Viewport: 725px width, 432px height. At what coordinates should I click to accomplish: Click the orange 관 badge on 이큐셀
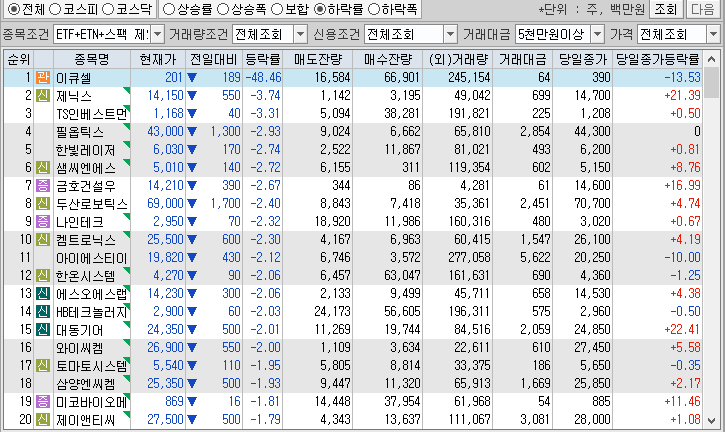(43, 77)
